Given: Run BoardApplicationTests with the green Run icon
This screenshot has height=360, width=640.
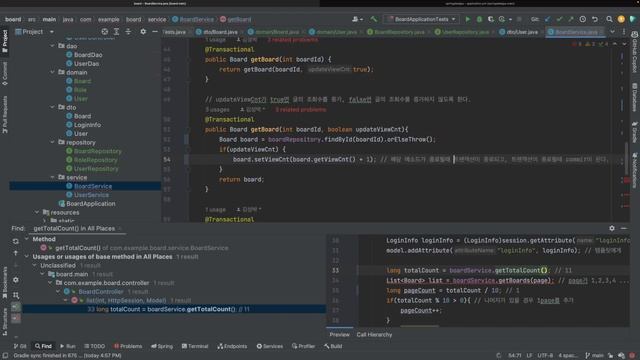Looking at the screenshot, I should (x=468, y=19).
